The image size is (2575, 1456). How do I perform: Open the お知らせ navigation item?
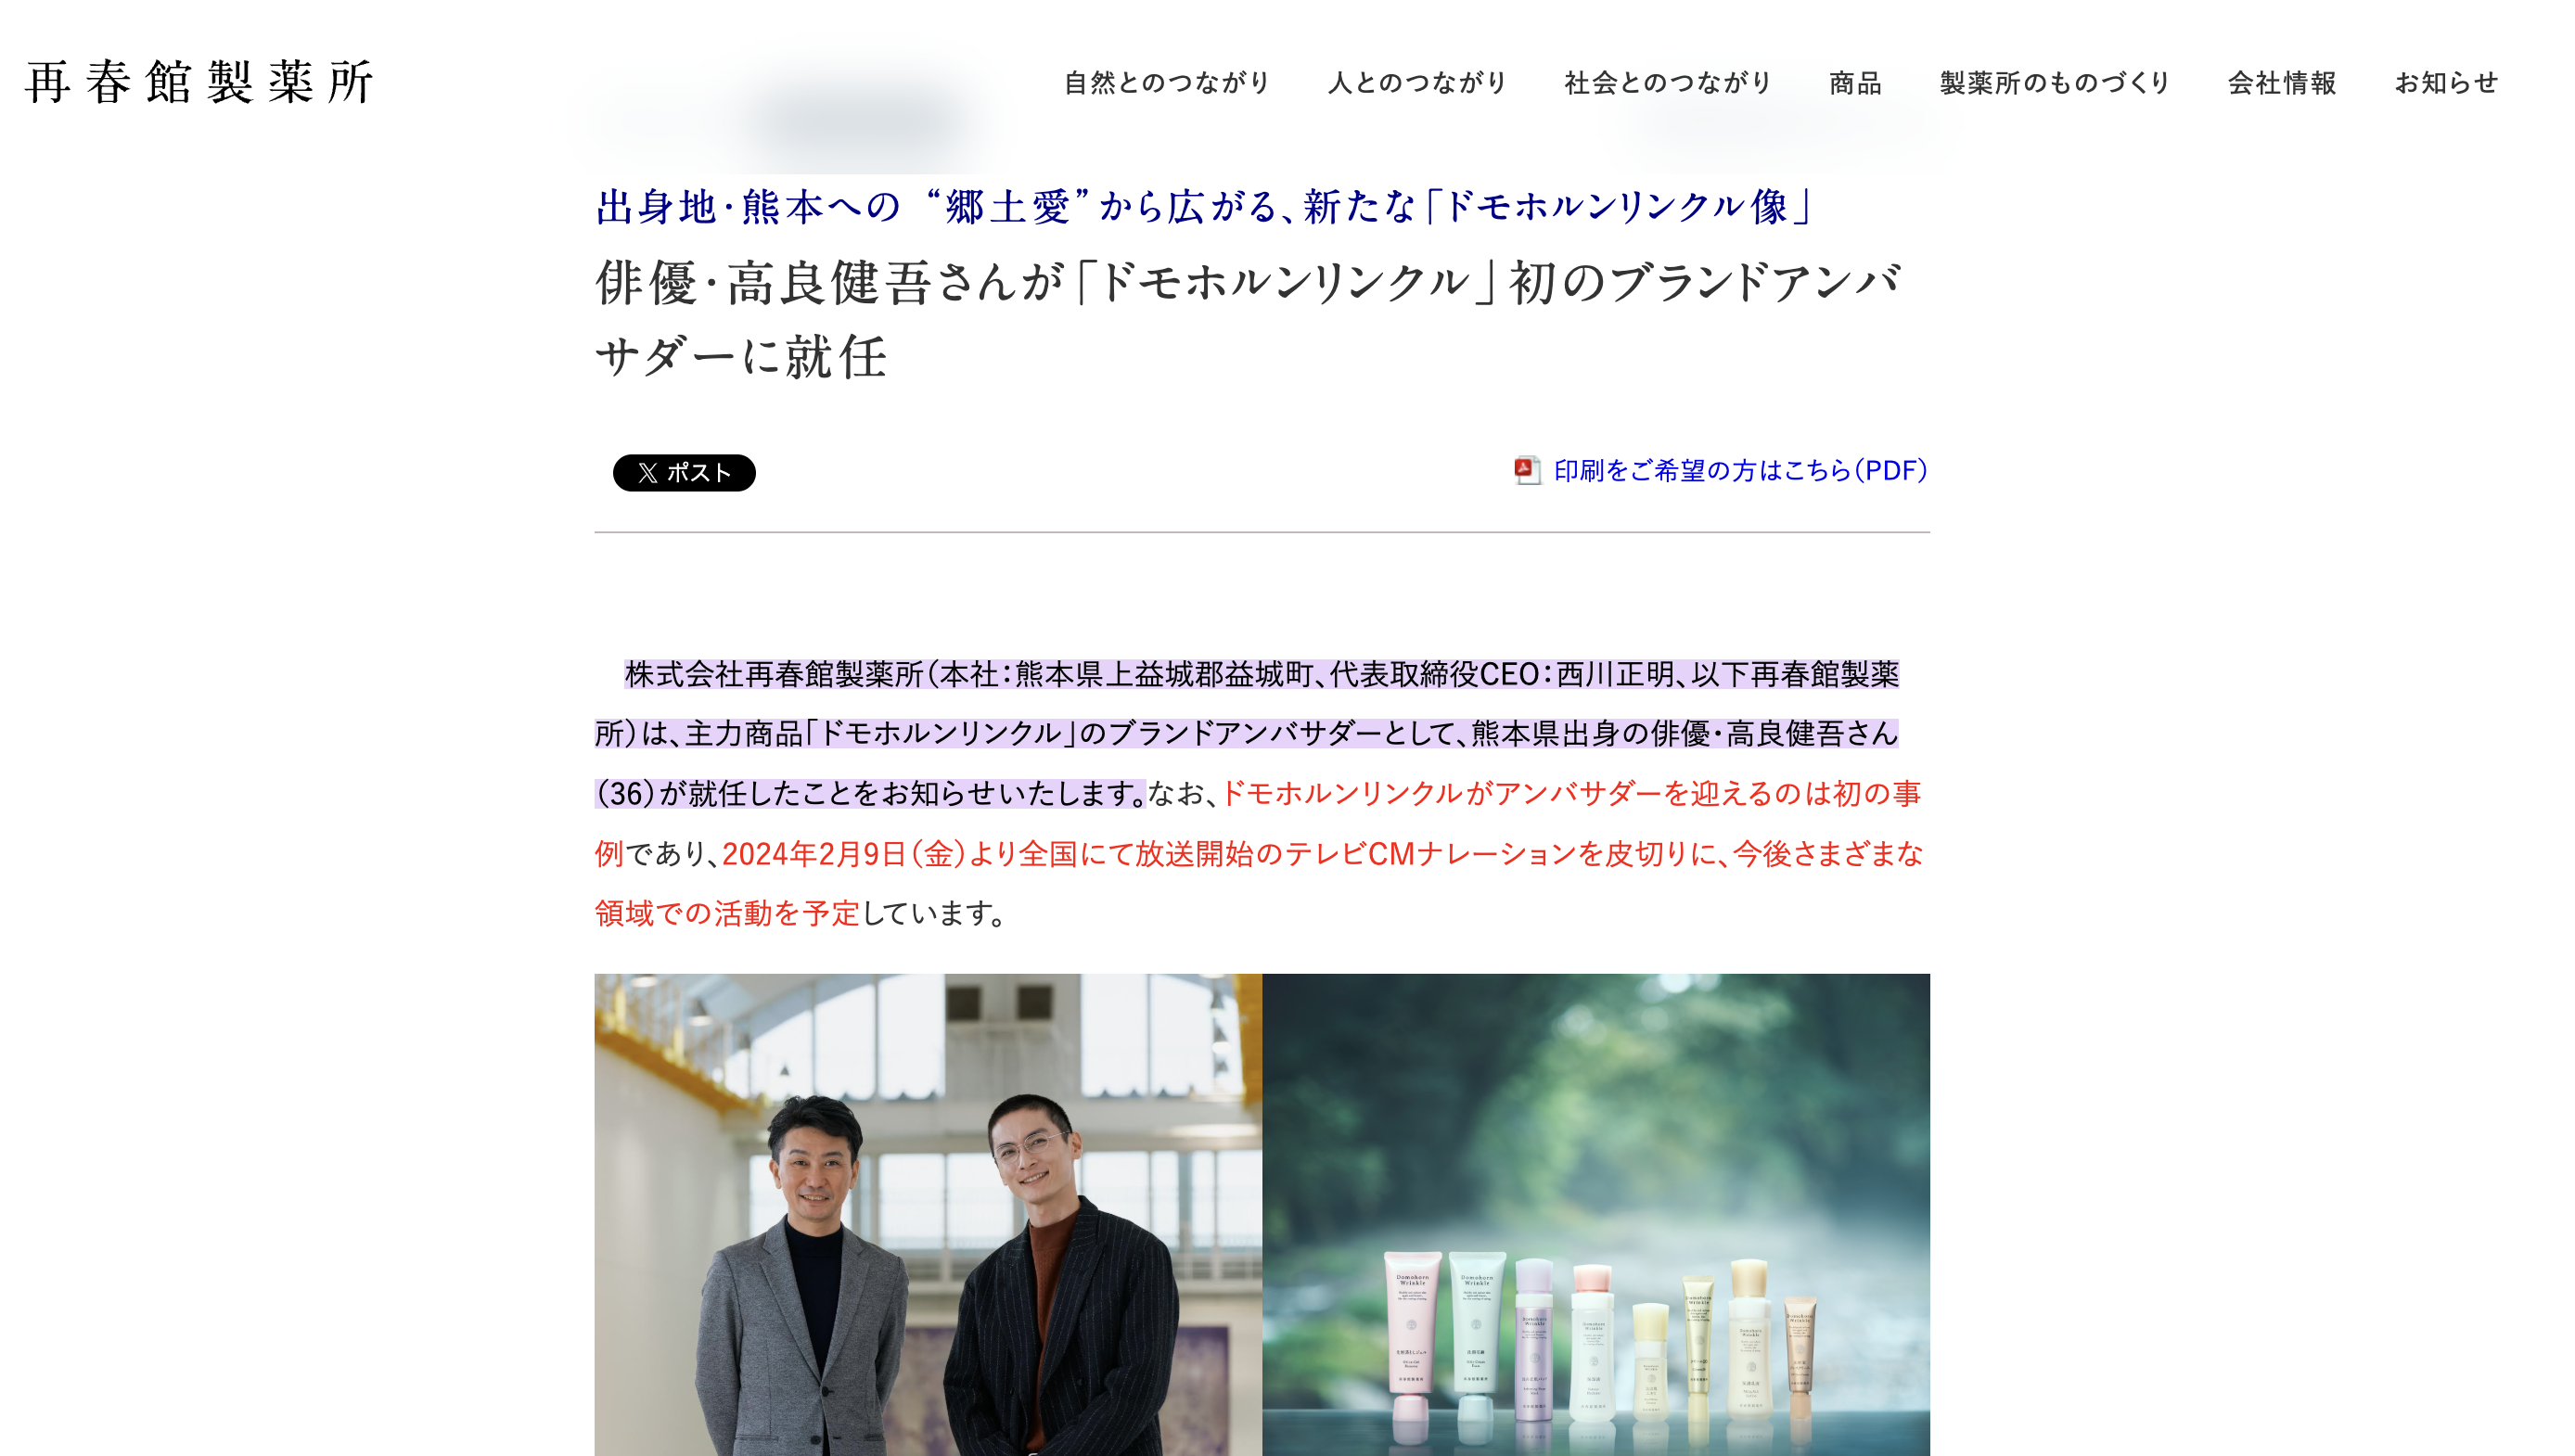2446,82
